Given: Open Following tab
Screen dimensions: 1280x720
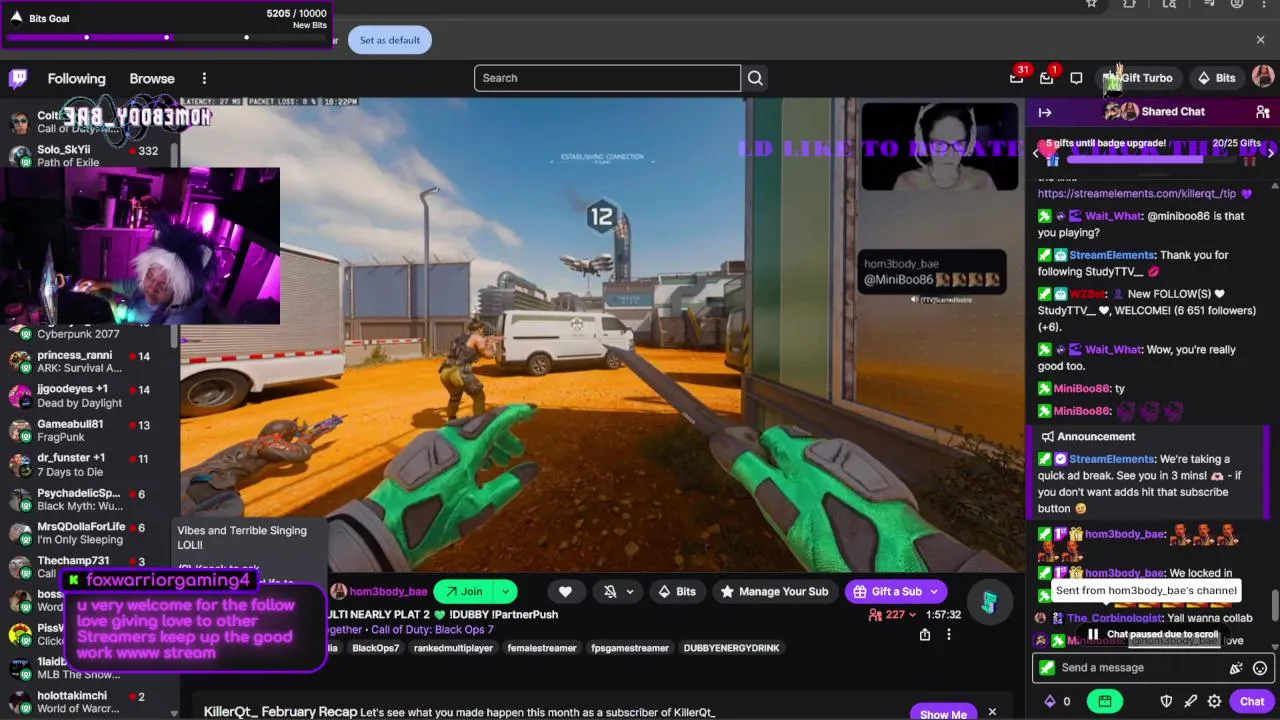Looking at the screenshot, I should 76,78.
